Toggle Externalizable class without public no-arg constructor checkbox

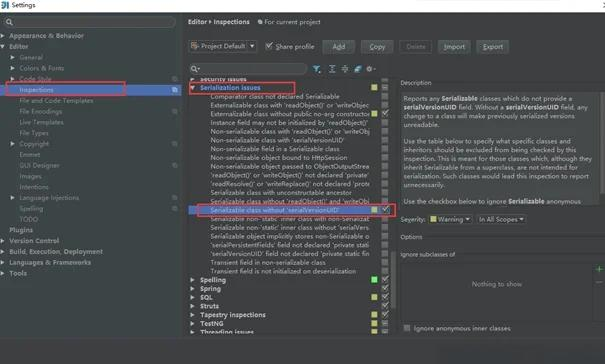coord(385,113)
